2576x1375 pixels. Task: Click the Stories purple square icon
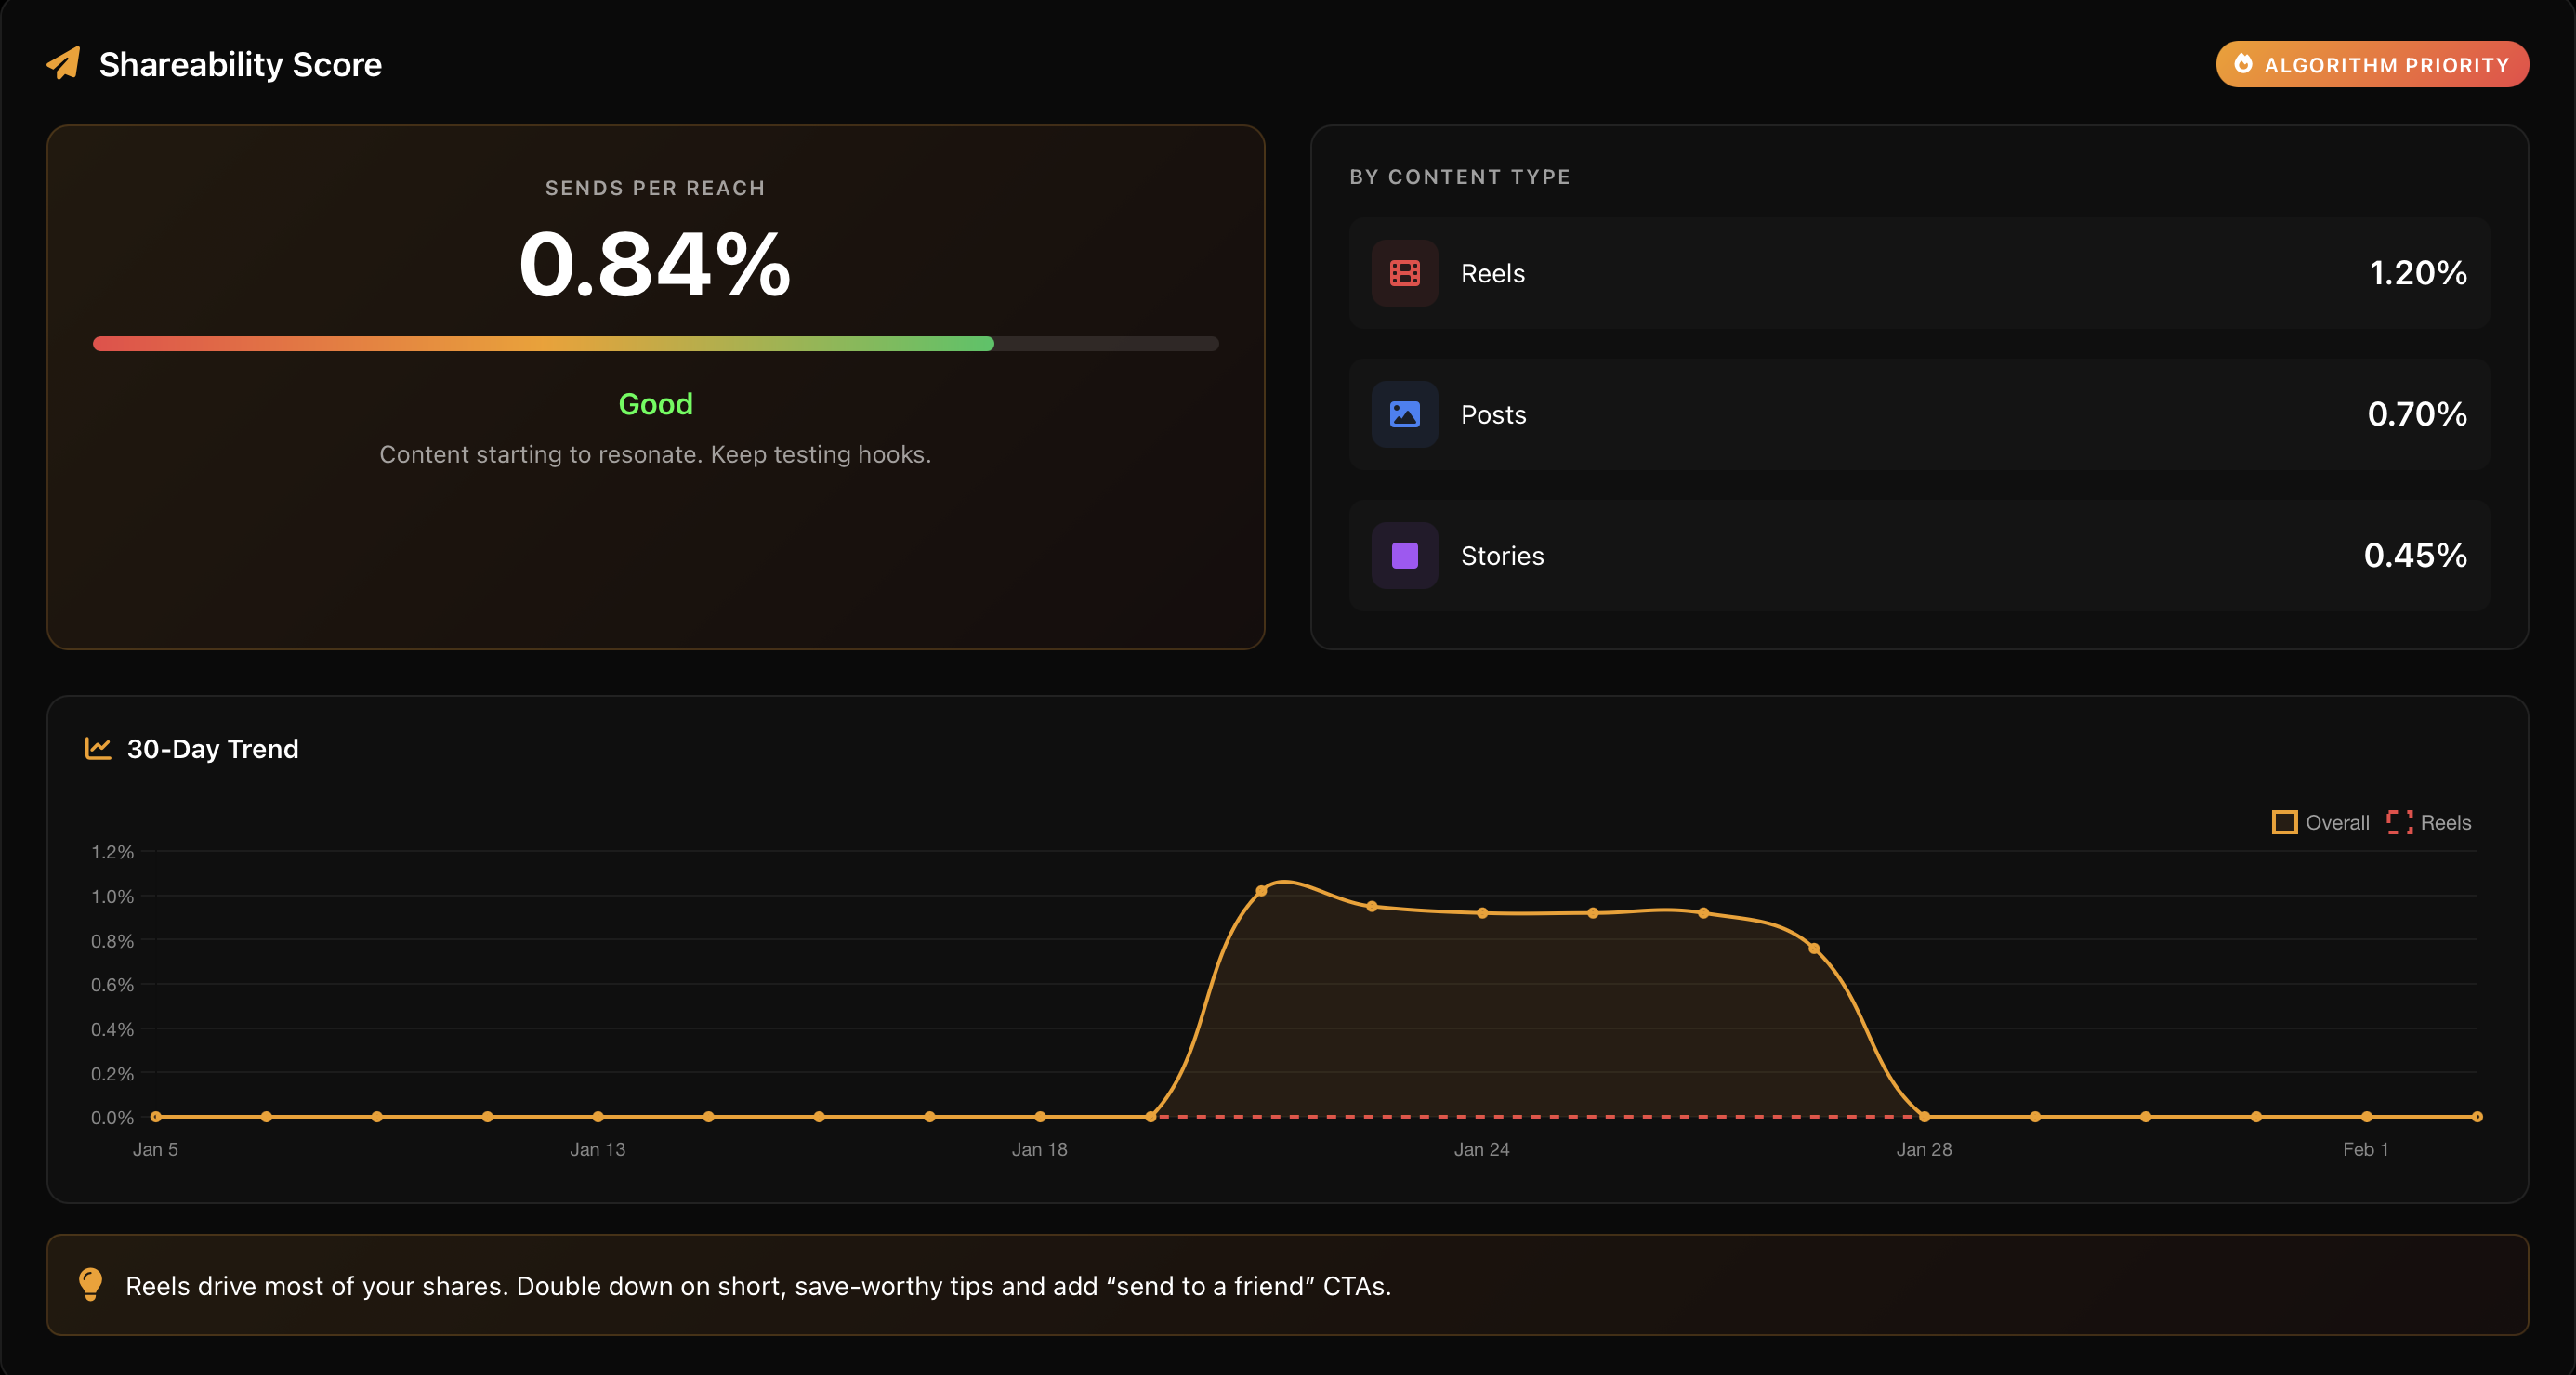pos(1404,555)
